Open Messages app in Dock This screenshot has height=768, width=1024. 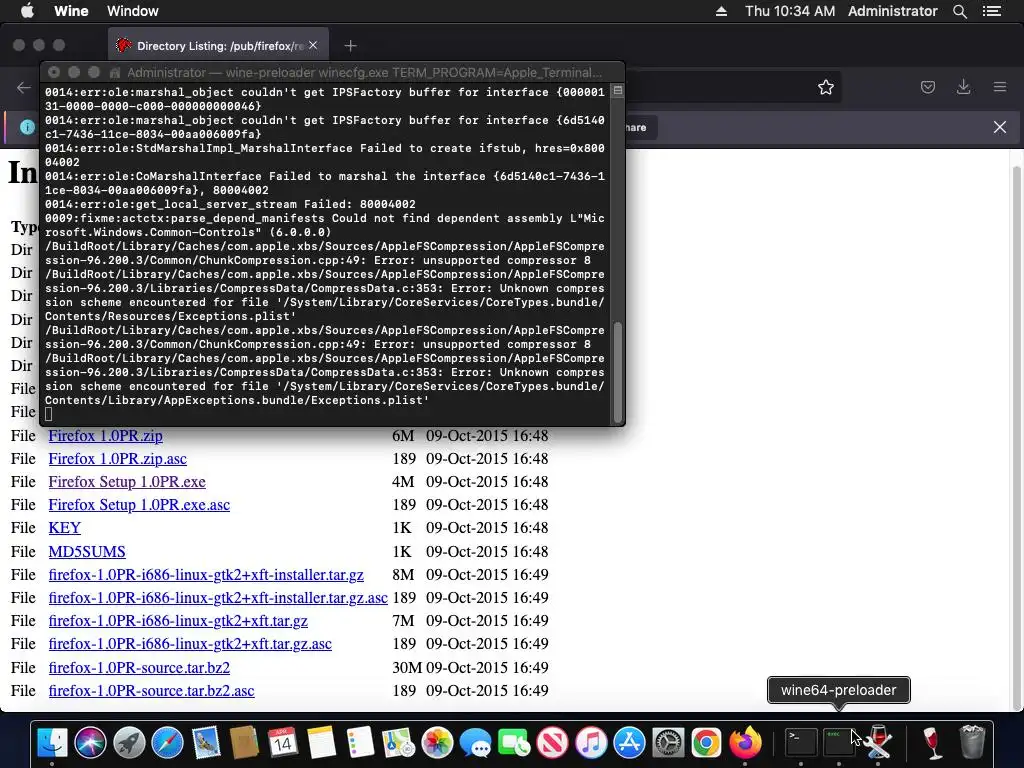pyautogui.click(x=475, y=743)
